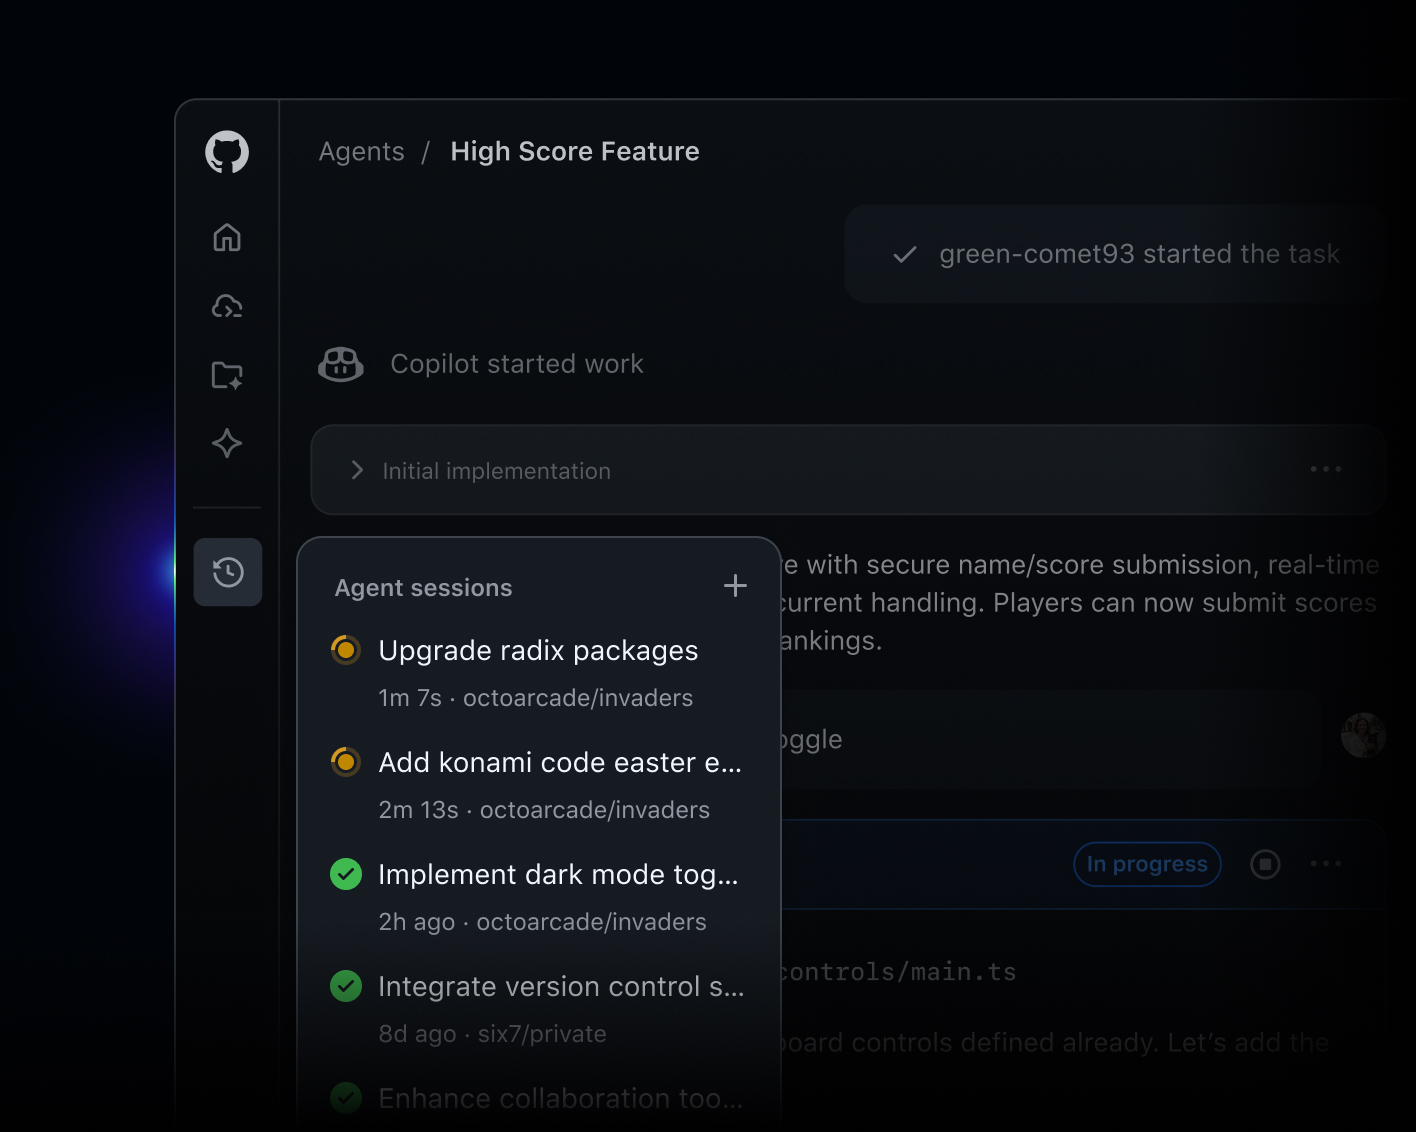
Task: Select the Home icon in the sidebar
Action: (227, 238)
